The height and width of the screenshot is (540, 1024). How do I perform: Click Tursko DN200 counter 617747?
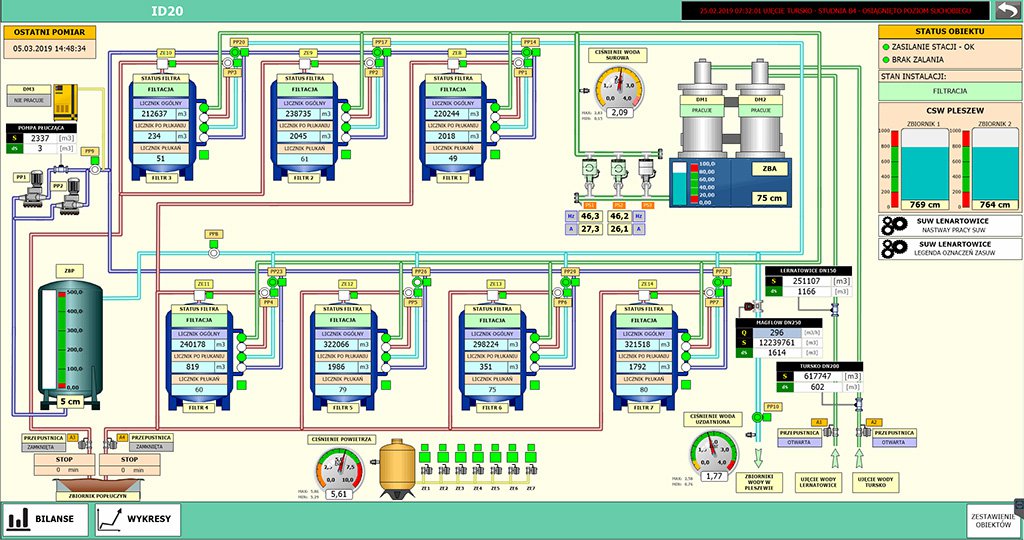pos(816,376)
